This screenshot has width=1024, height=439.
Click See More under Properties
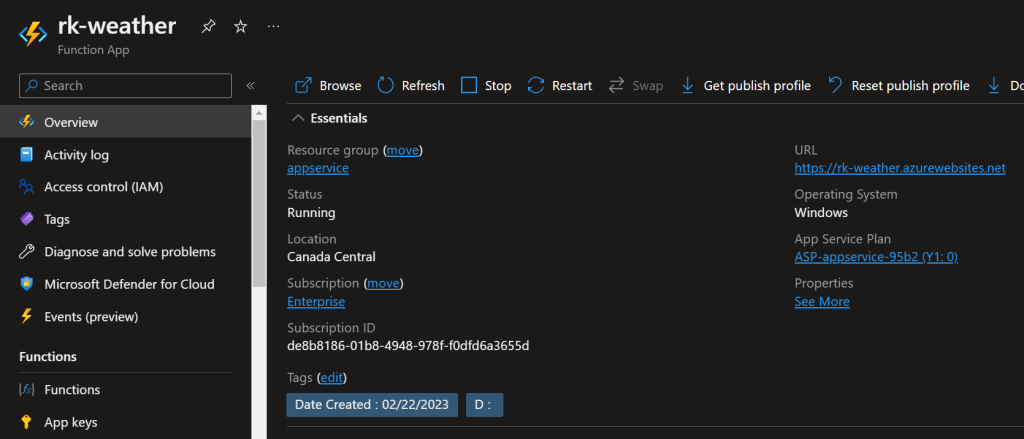(821, 301)
